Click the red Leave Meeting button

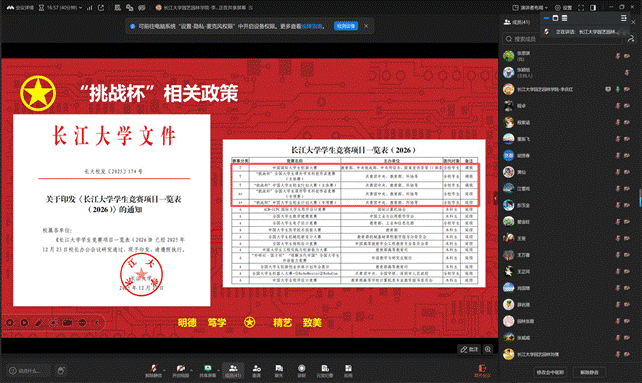(x=482, y=371)
